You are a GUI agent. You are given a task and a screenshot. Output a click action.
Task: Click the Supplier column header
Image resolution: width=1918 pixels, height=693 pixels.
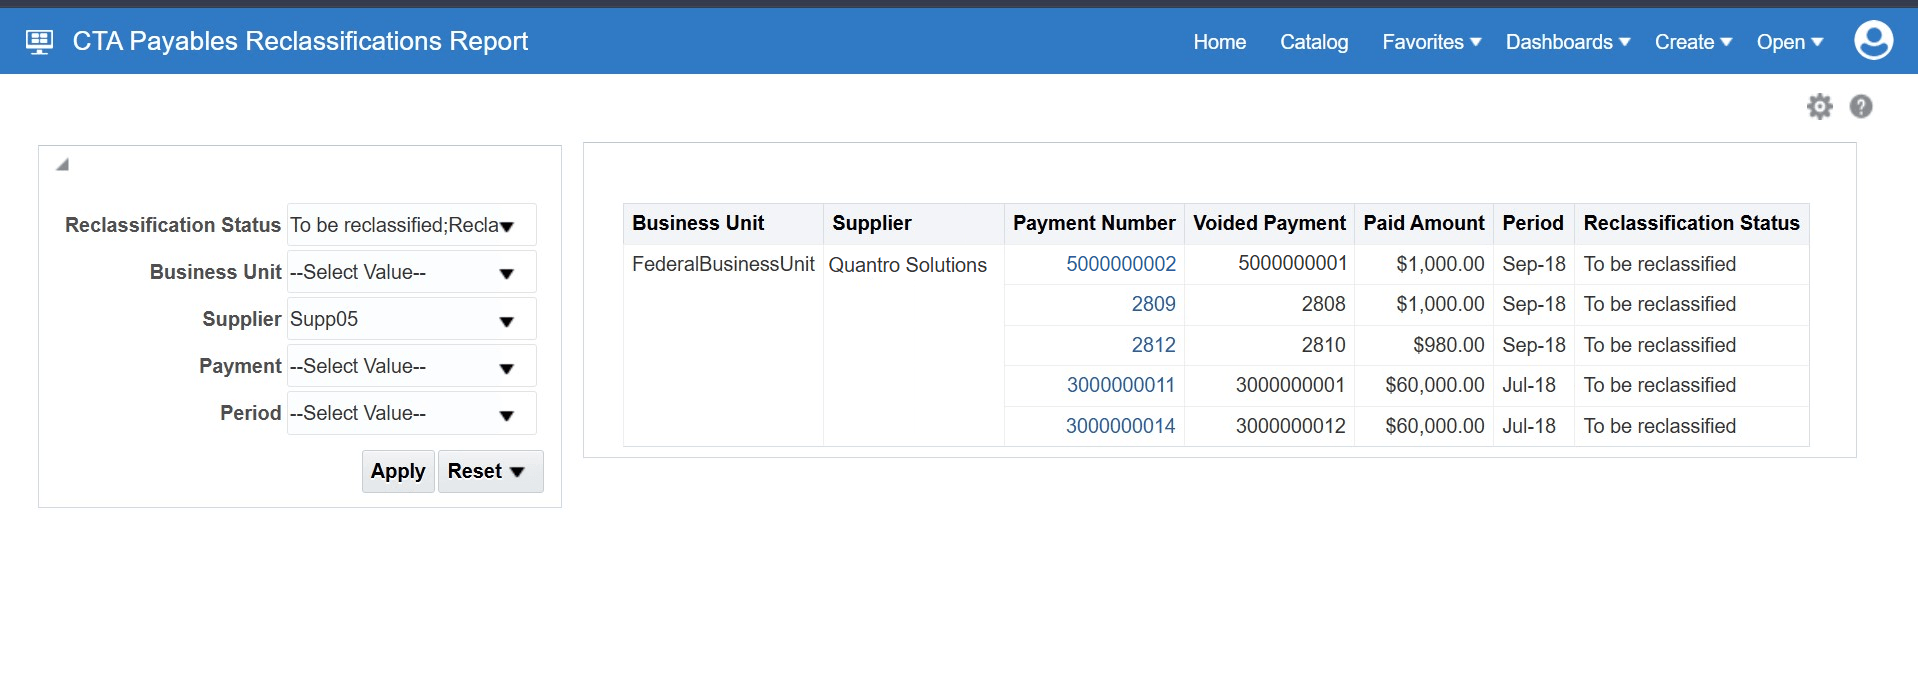pyautogui.click(x=914, y=224)
